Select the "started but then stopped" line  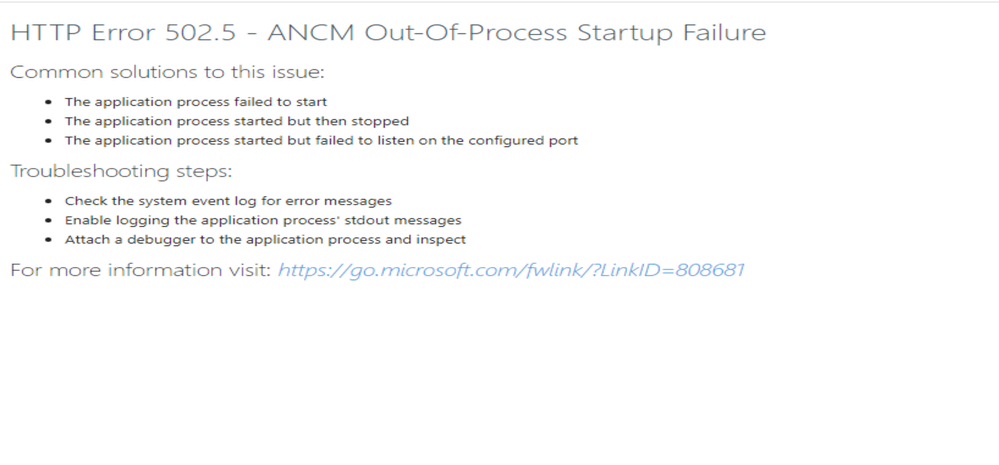click(x=236, y=121)
